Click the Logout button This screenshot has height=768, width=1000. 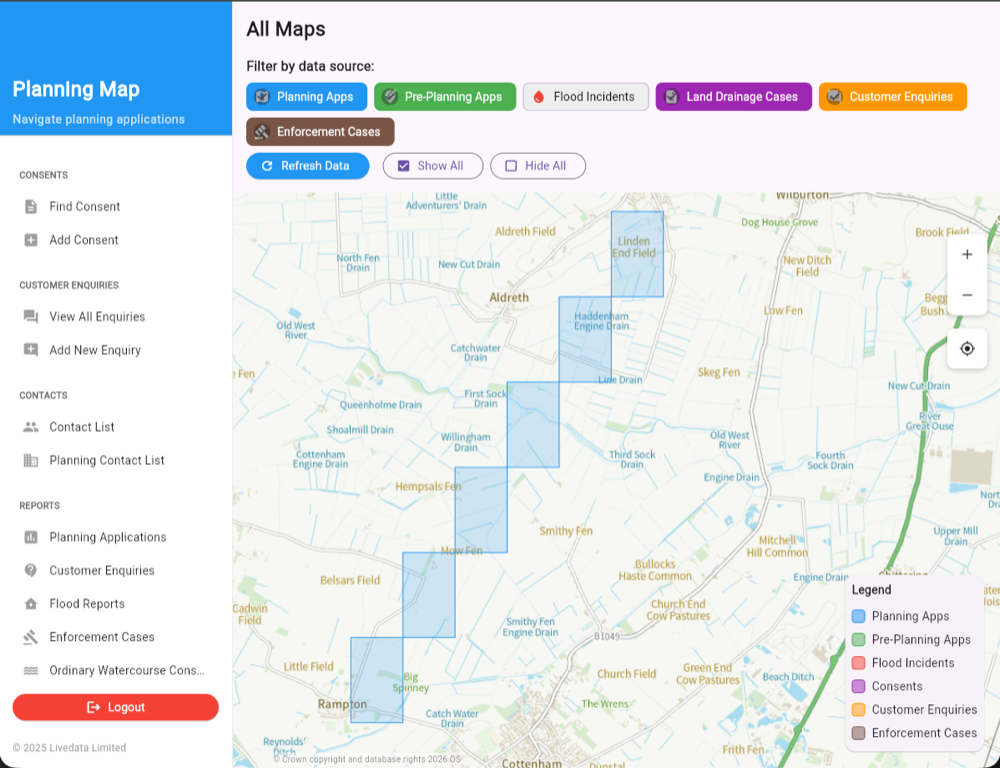click(115, 707)
